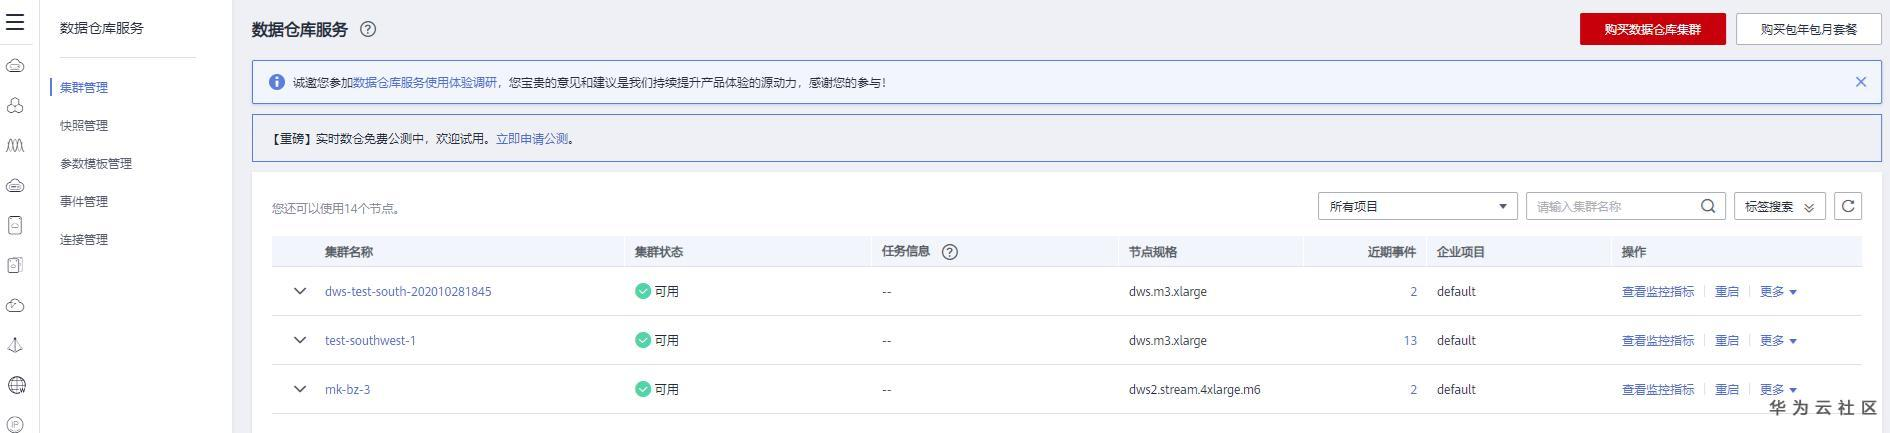Click the globe icon in left sidebar

16,385
